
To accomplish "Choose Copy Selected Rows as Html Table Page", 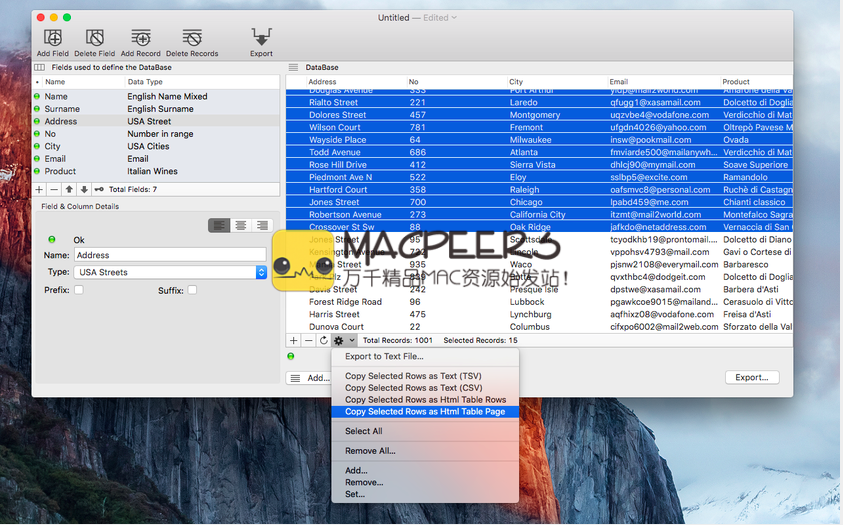I will click(x=425, y=411).
